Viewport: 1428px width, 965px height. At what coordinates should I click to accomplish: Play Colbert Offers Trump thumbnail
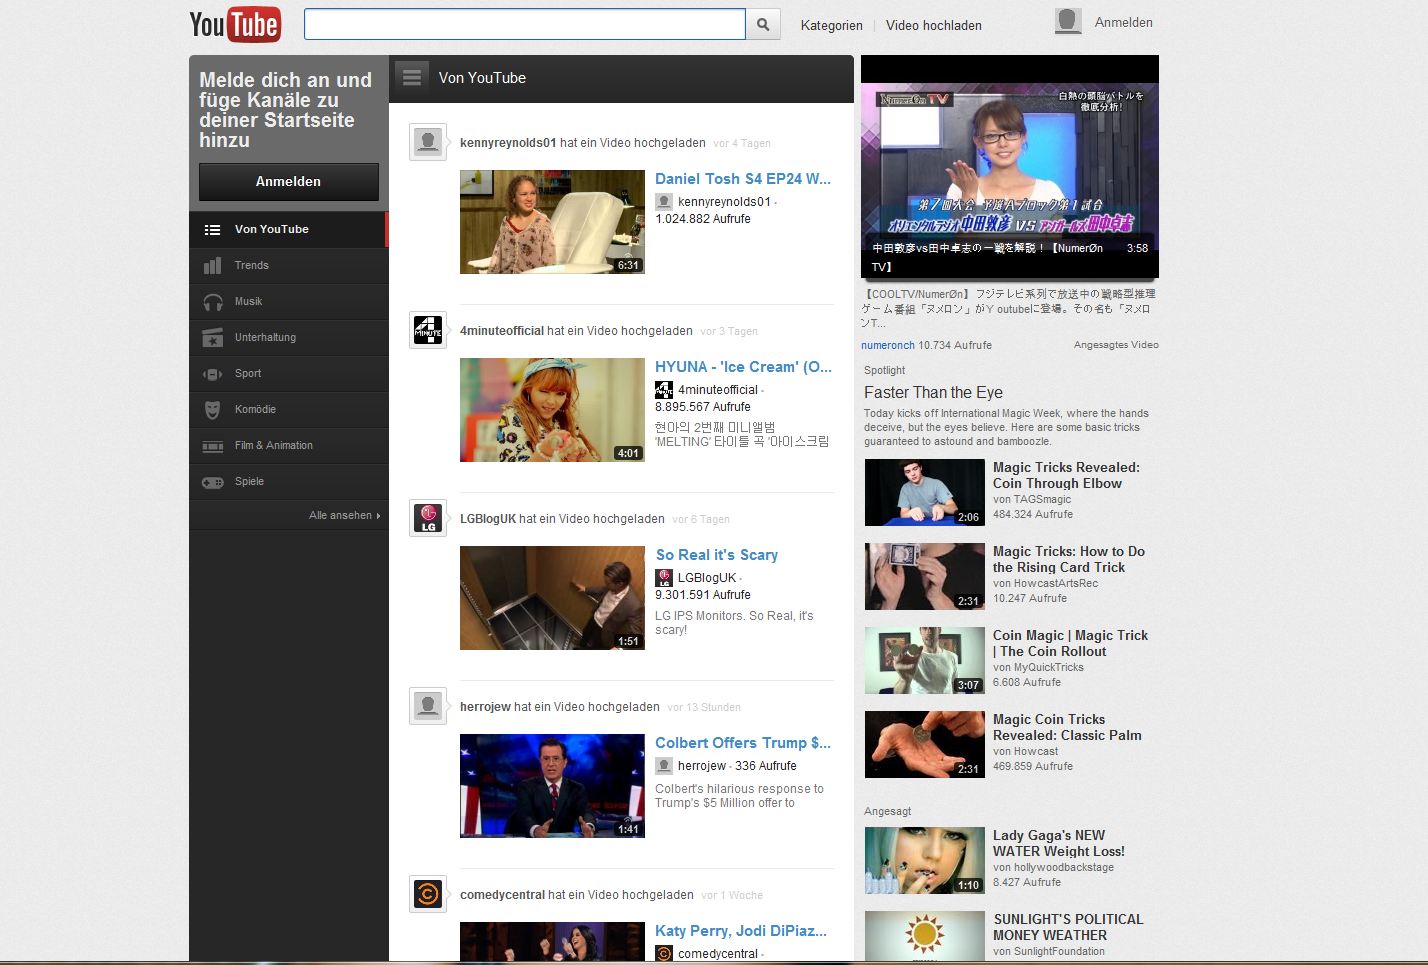click(552, 786)
